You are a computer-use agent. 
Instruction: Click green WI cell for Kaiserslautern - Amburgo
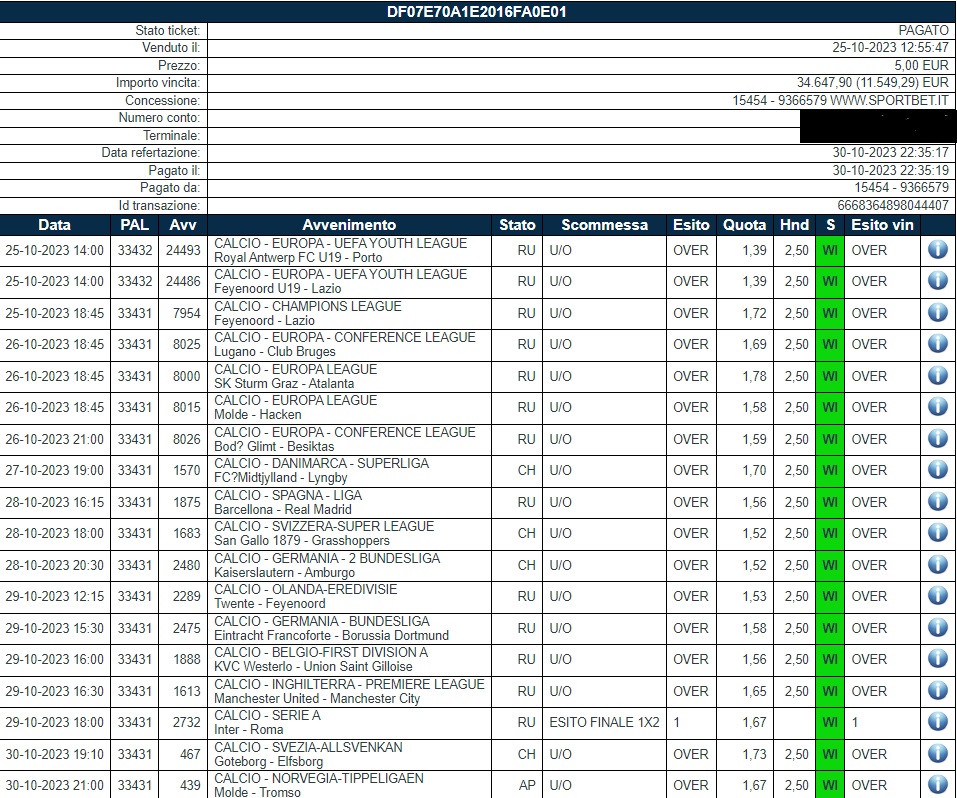pyautogui.click(x=829, y=565)
